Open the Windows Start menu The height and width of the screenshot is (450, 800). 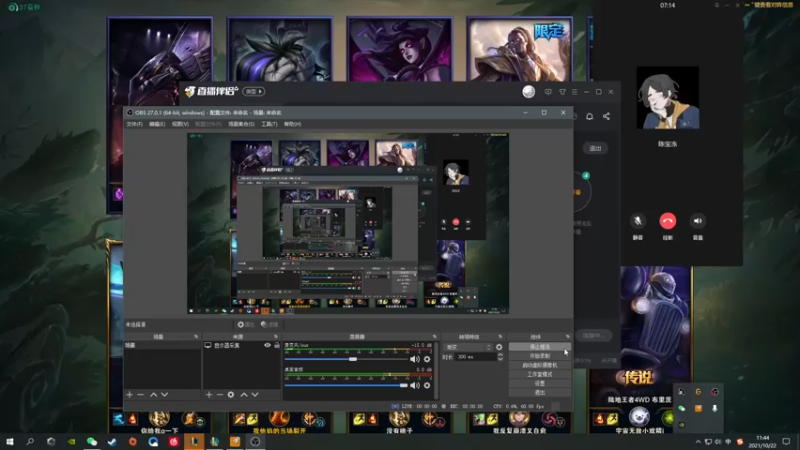click(x=10, y=442)
